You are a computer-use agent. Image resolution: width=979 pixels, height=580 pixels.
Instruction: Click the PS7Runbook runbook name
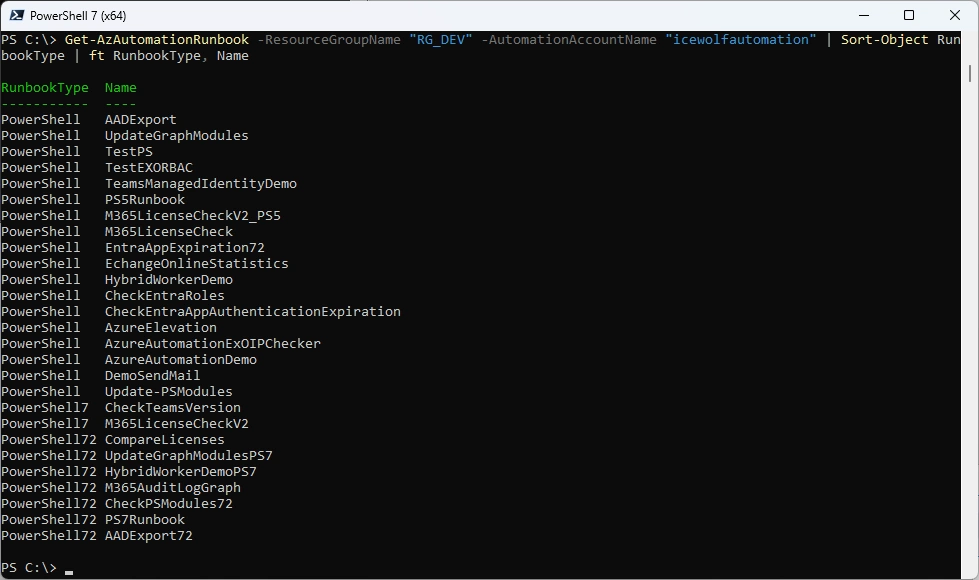[145, 520]
